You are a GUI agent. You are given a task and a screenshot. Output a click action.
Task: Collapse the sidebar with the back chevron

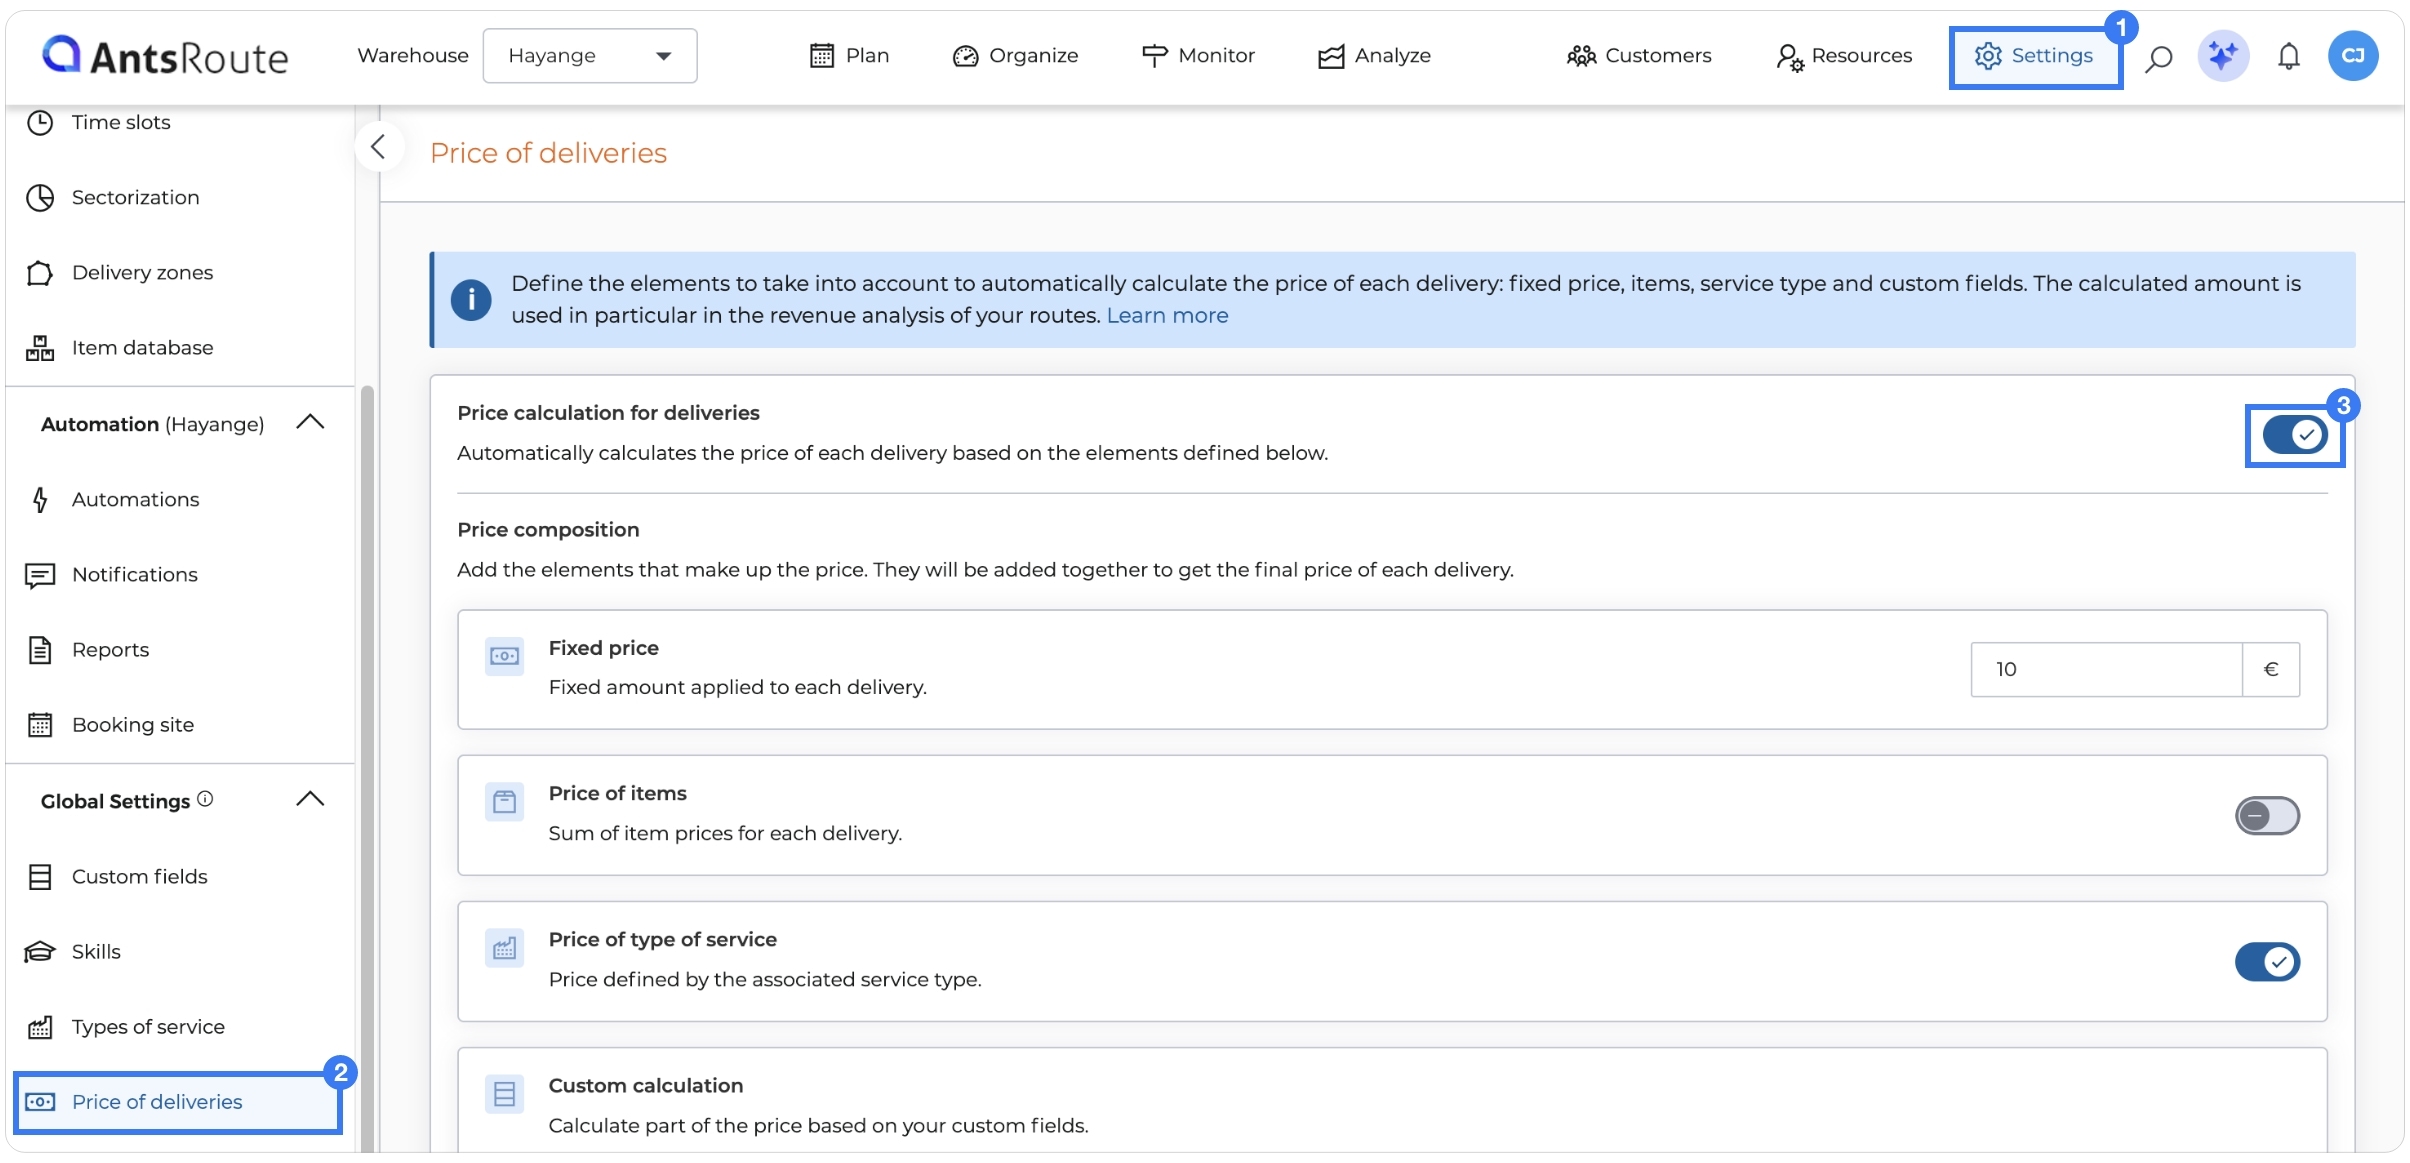(378, 147)
